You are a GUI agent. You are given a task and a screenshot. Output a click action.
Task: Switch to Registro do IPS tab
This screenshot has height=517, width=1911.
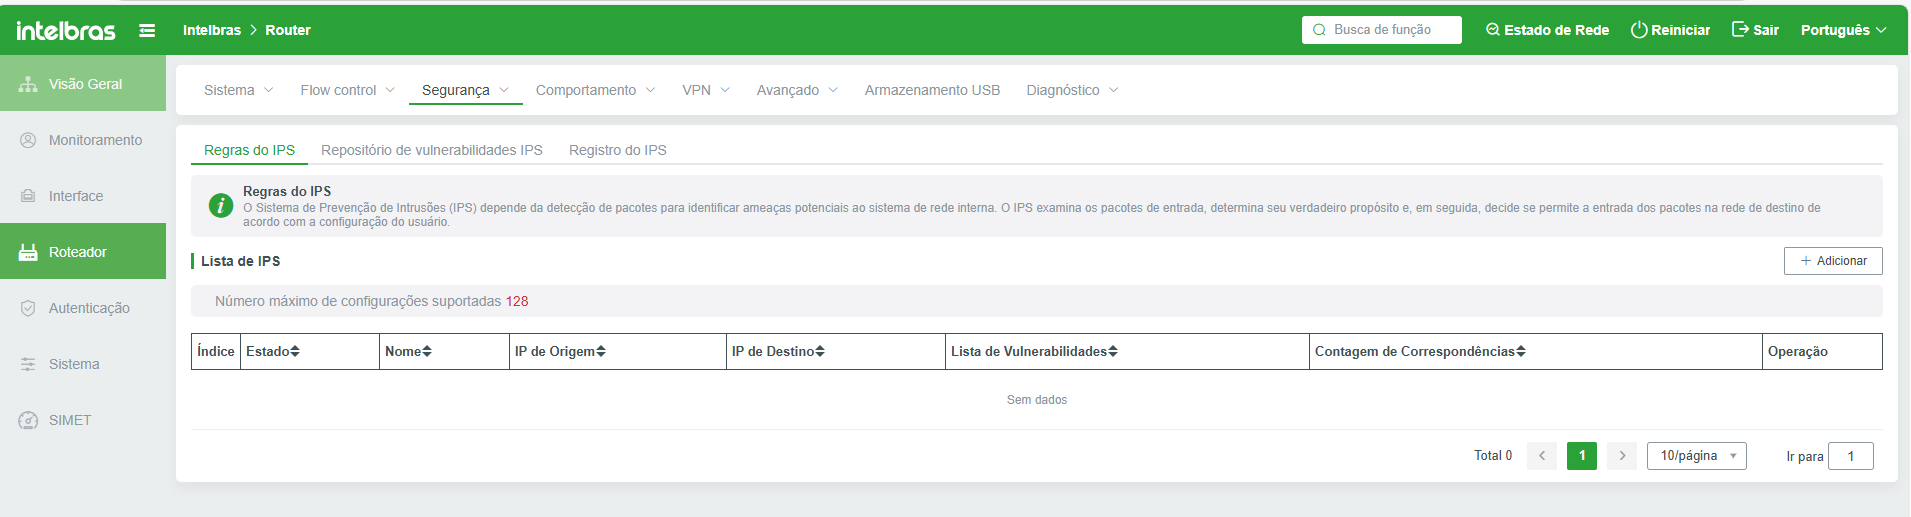pyautogui.click(x=617, y=150)
